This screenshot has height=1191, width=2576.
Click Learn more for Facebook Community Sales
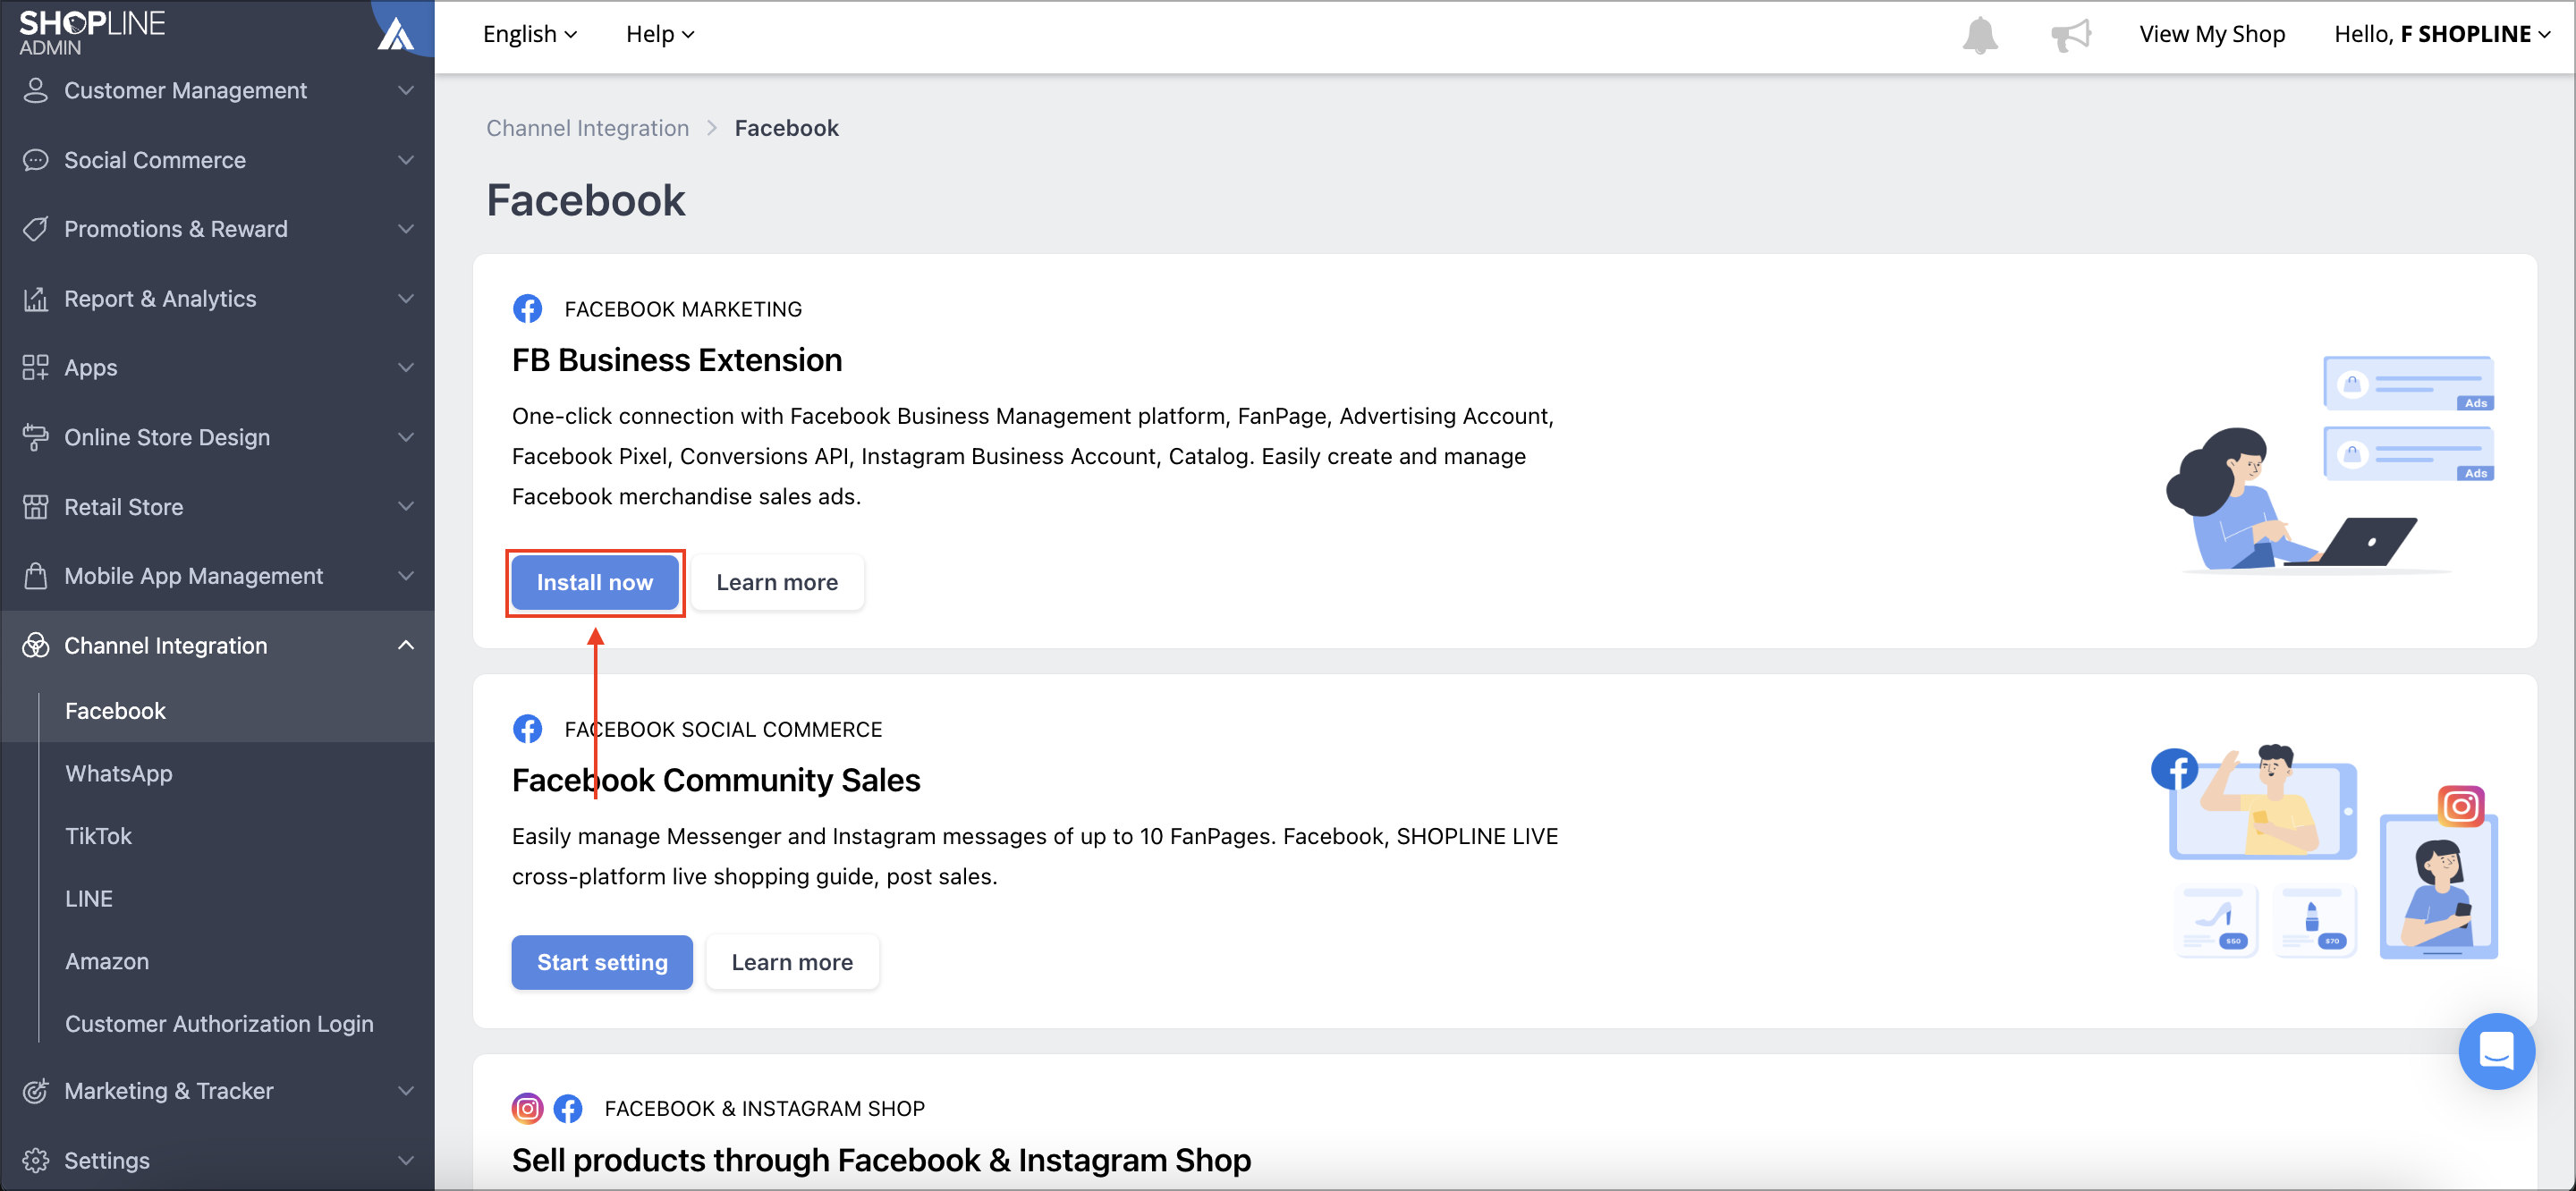coord(792,962)
